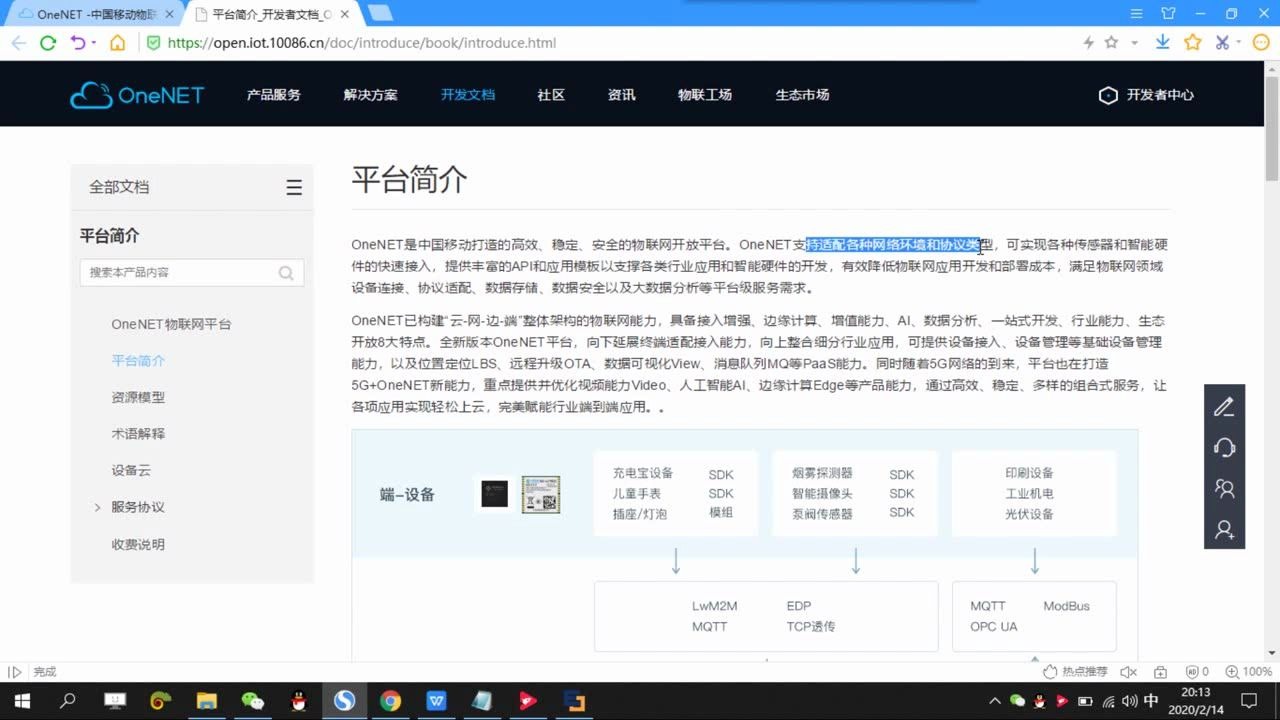Viewport: 1280px width, 720px height.
Task: Open the 解决方案 nav menu
Action: coord(370,95)
